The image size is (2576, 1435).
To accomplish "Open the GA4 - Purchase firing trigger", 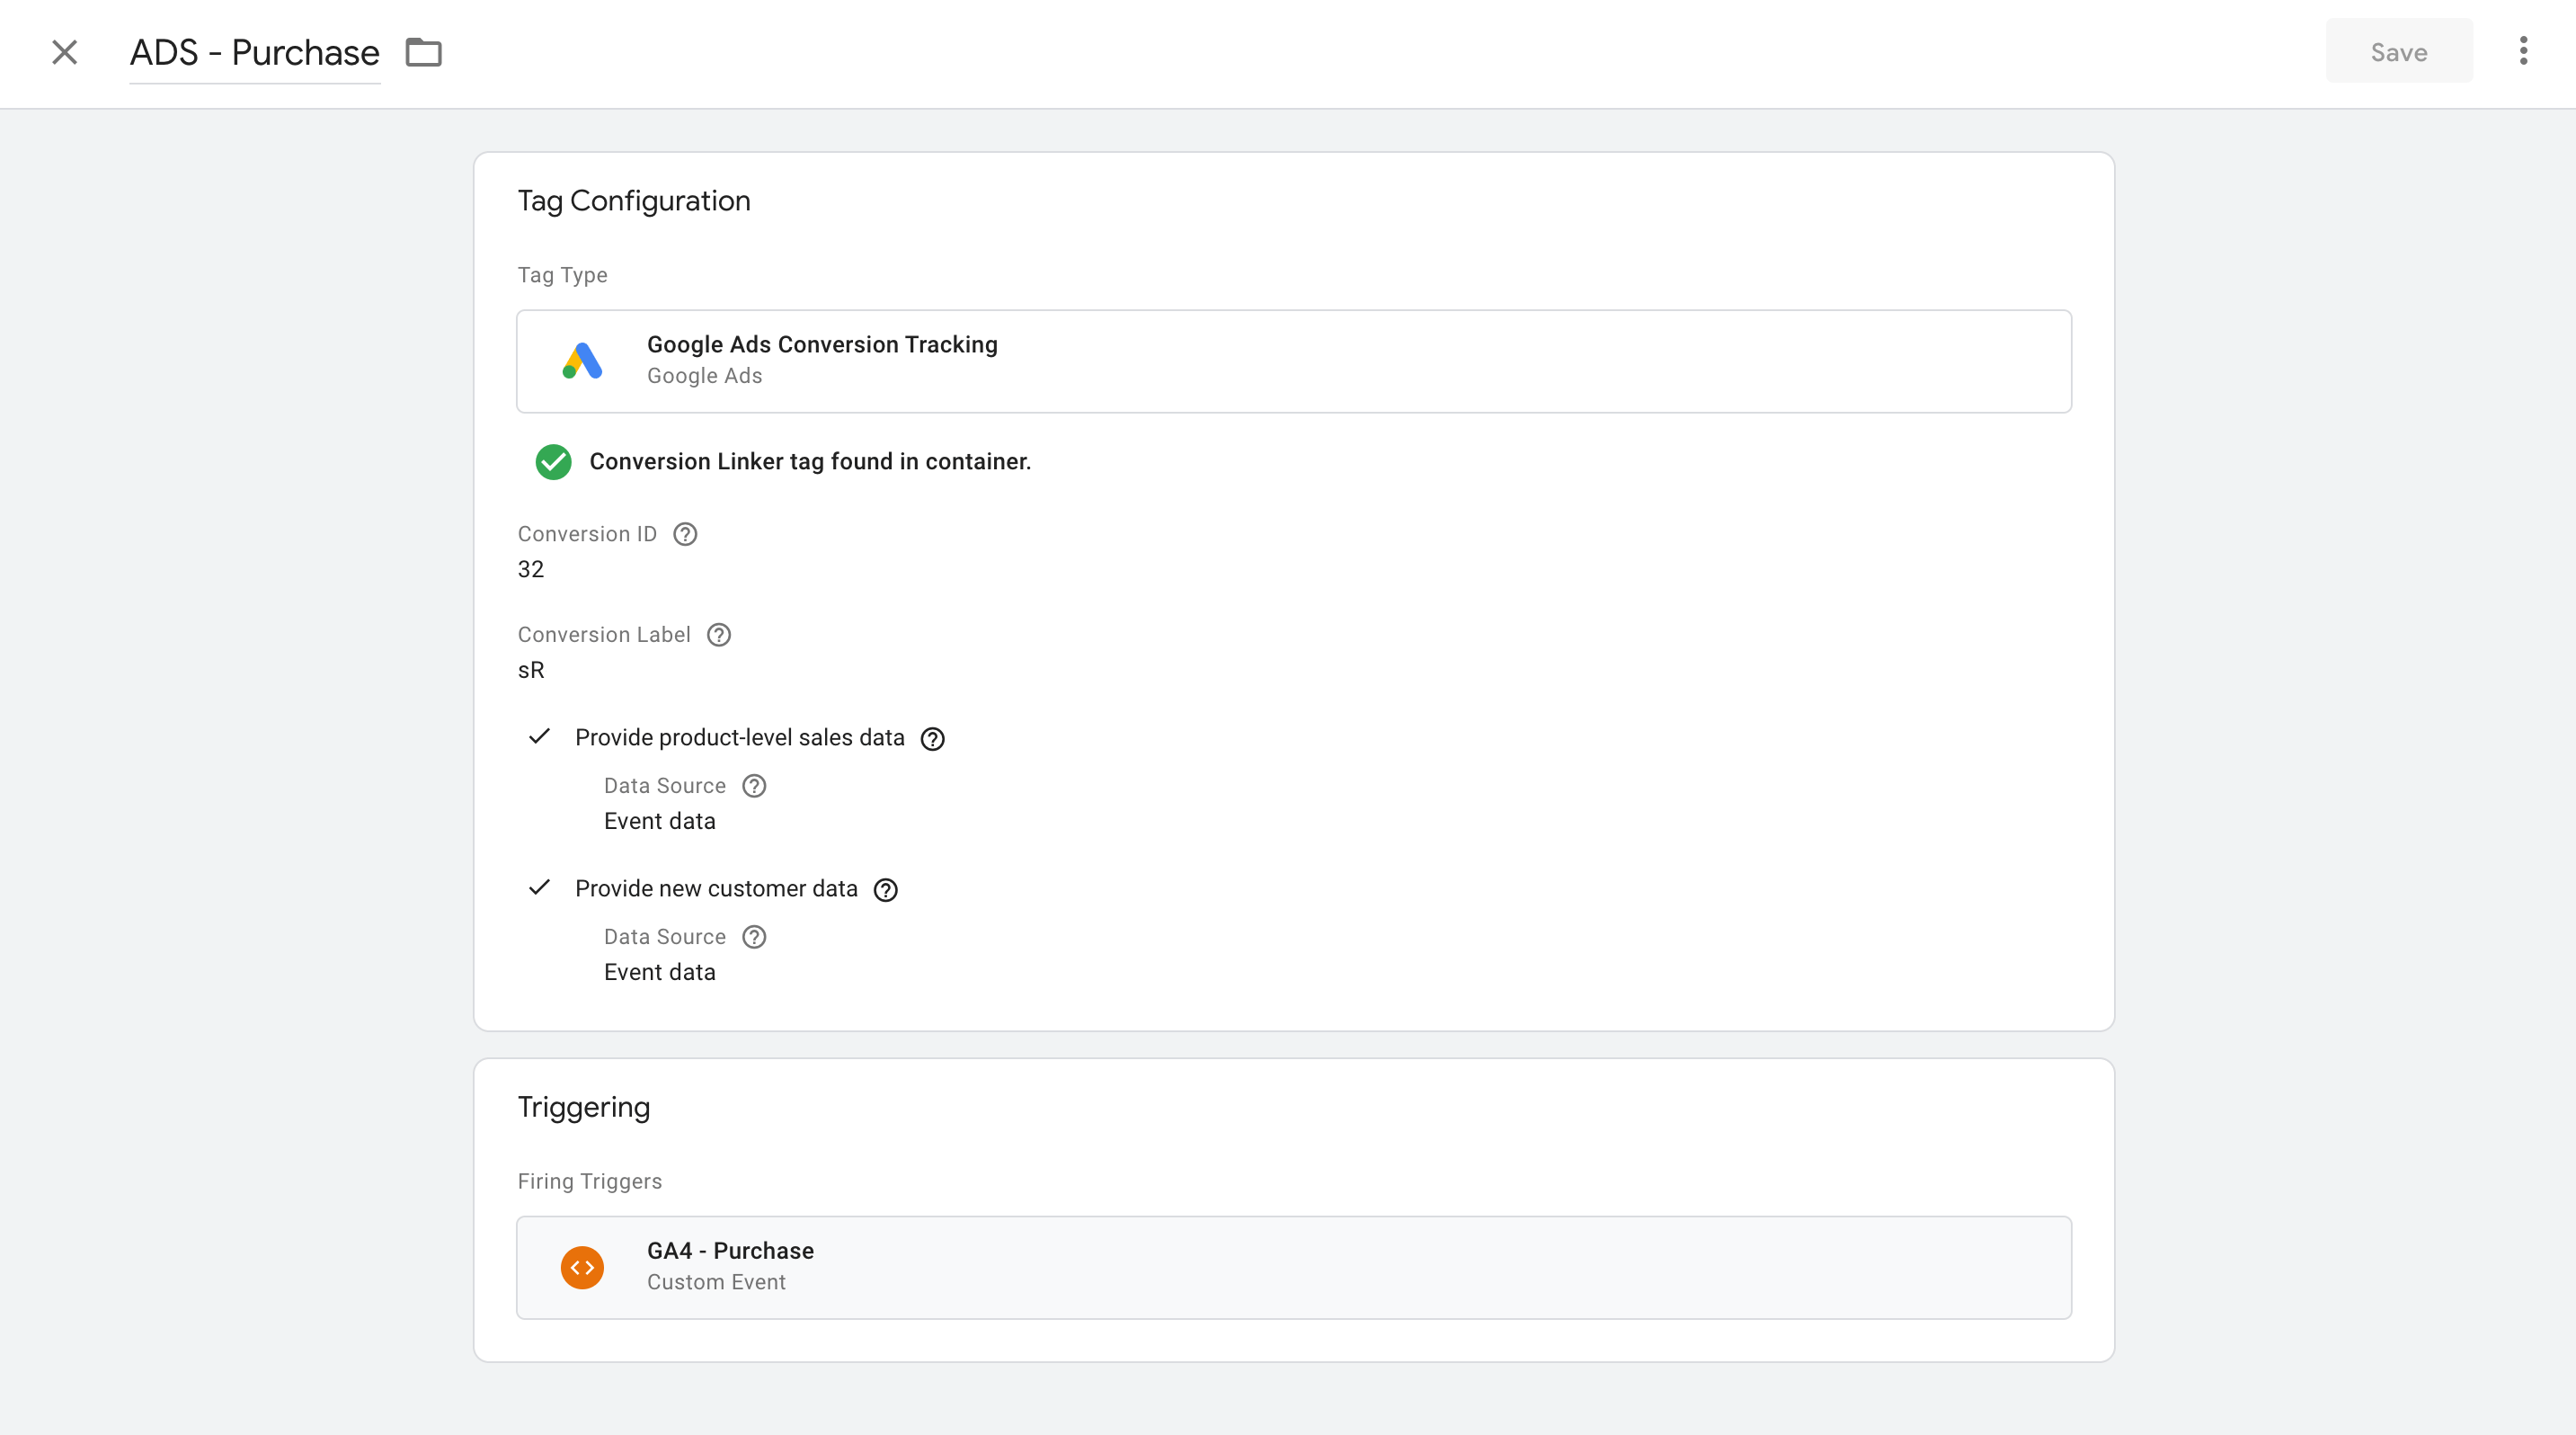I will click(x=1294, y=1268).
